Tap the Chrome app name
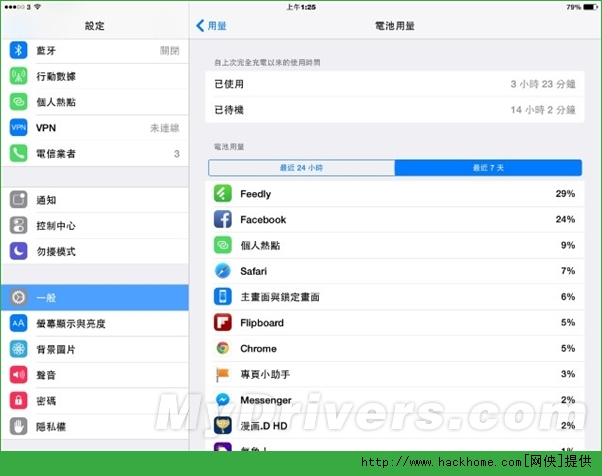The image size is (602, 476). (258, 349)
